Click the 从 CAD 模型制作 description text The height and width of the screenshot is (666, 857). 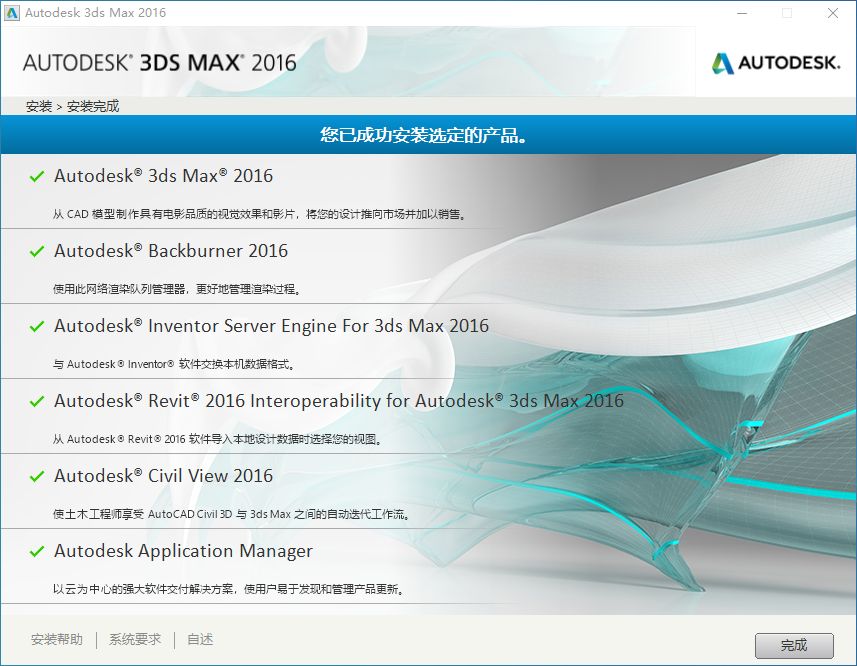[260, 214]
